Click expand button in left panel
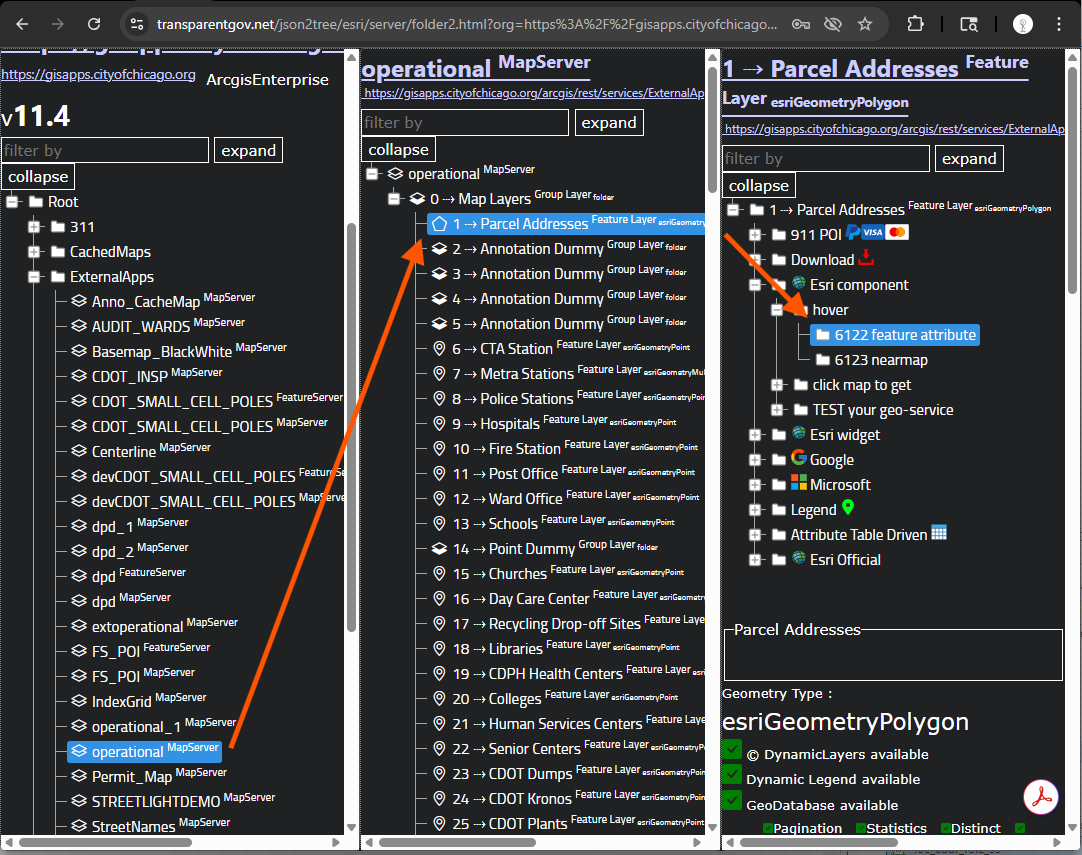Screen dimensions: 1082x855 pyautogui.click(x=248, y=150)
